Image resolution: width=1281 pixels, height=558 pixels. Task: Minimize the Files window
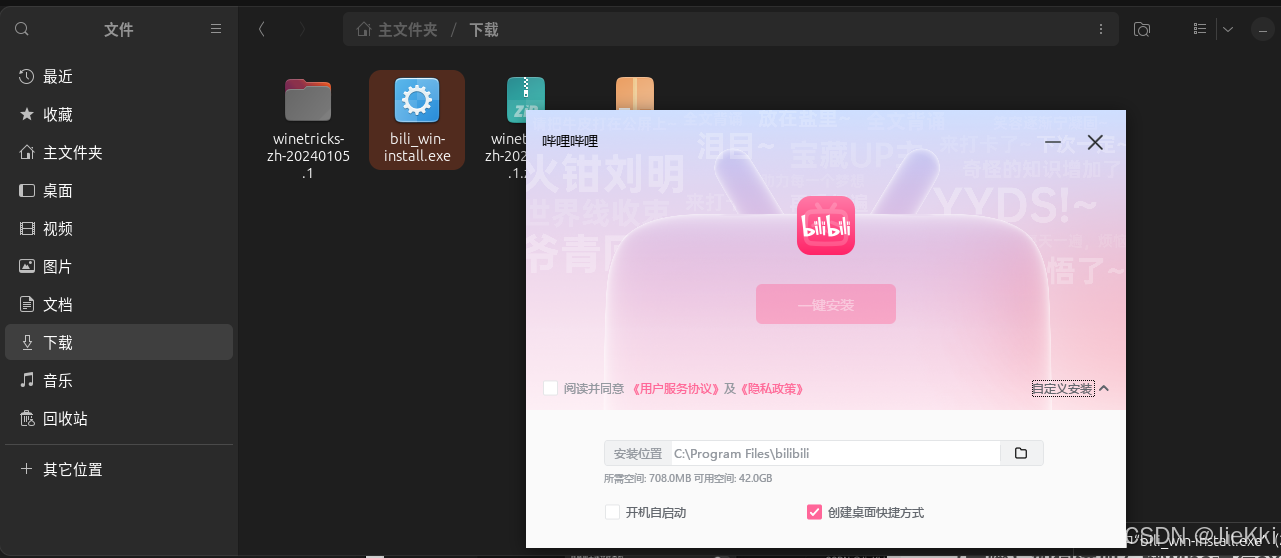(1264, 30)
